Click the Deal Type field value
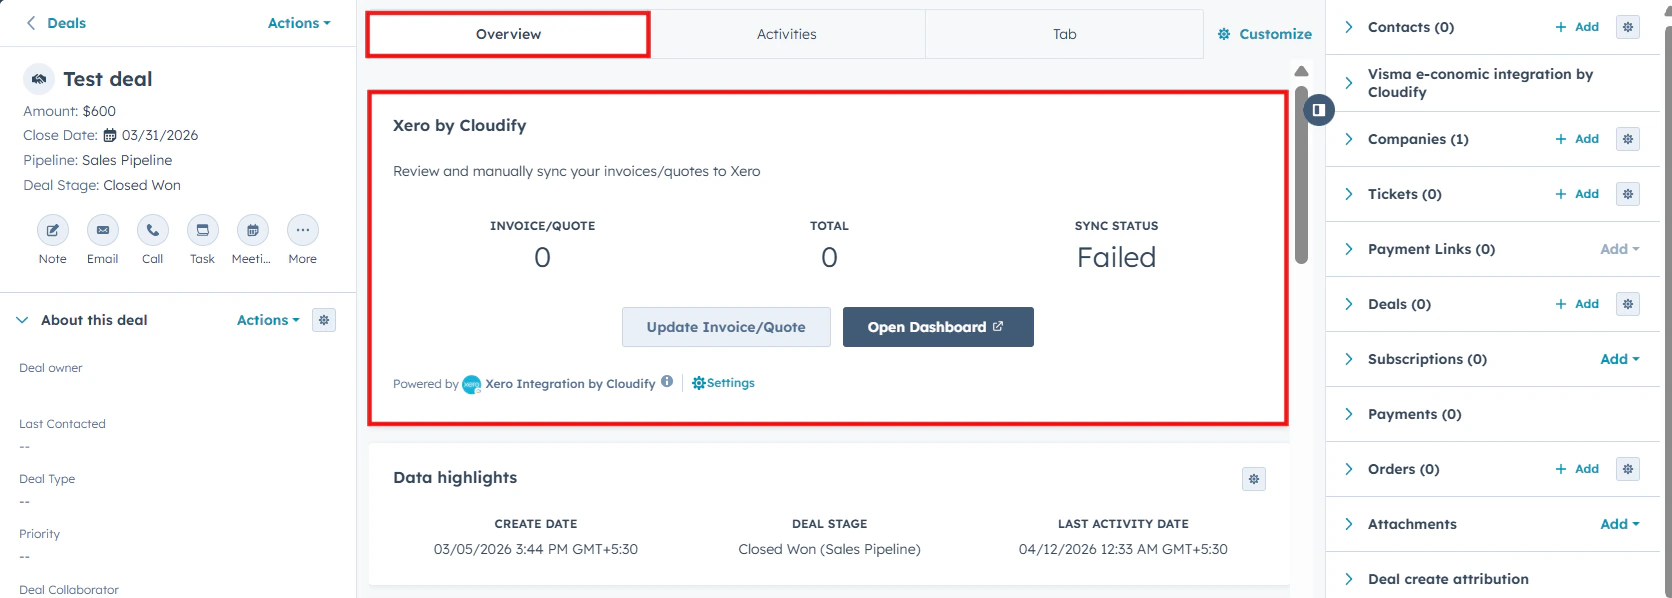Screen dimensions: 1672x598 (x=25, y=502)
